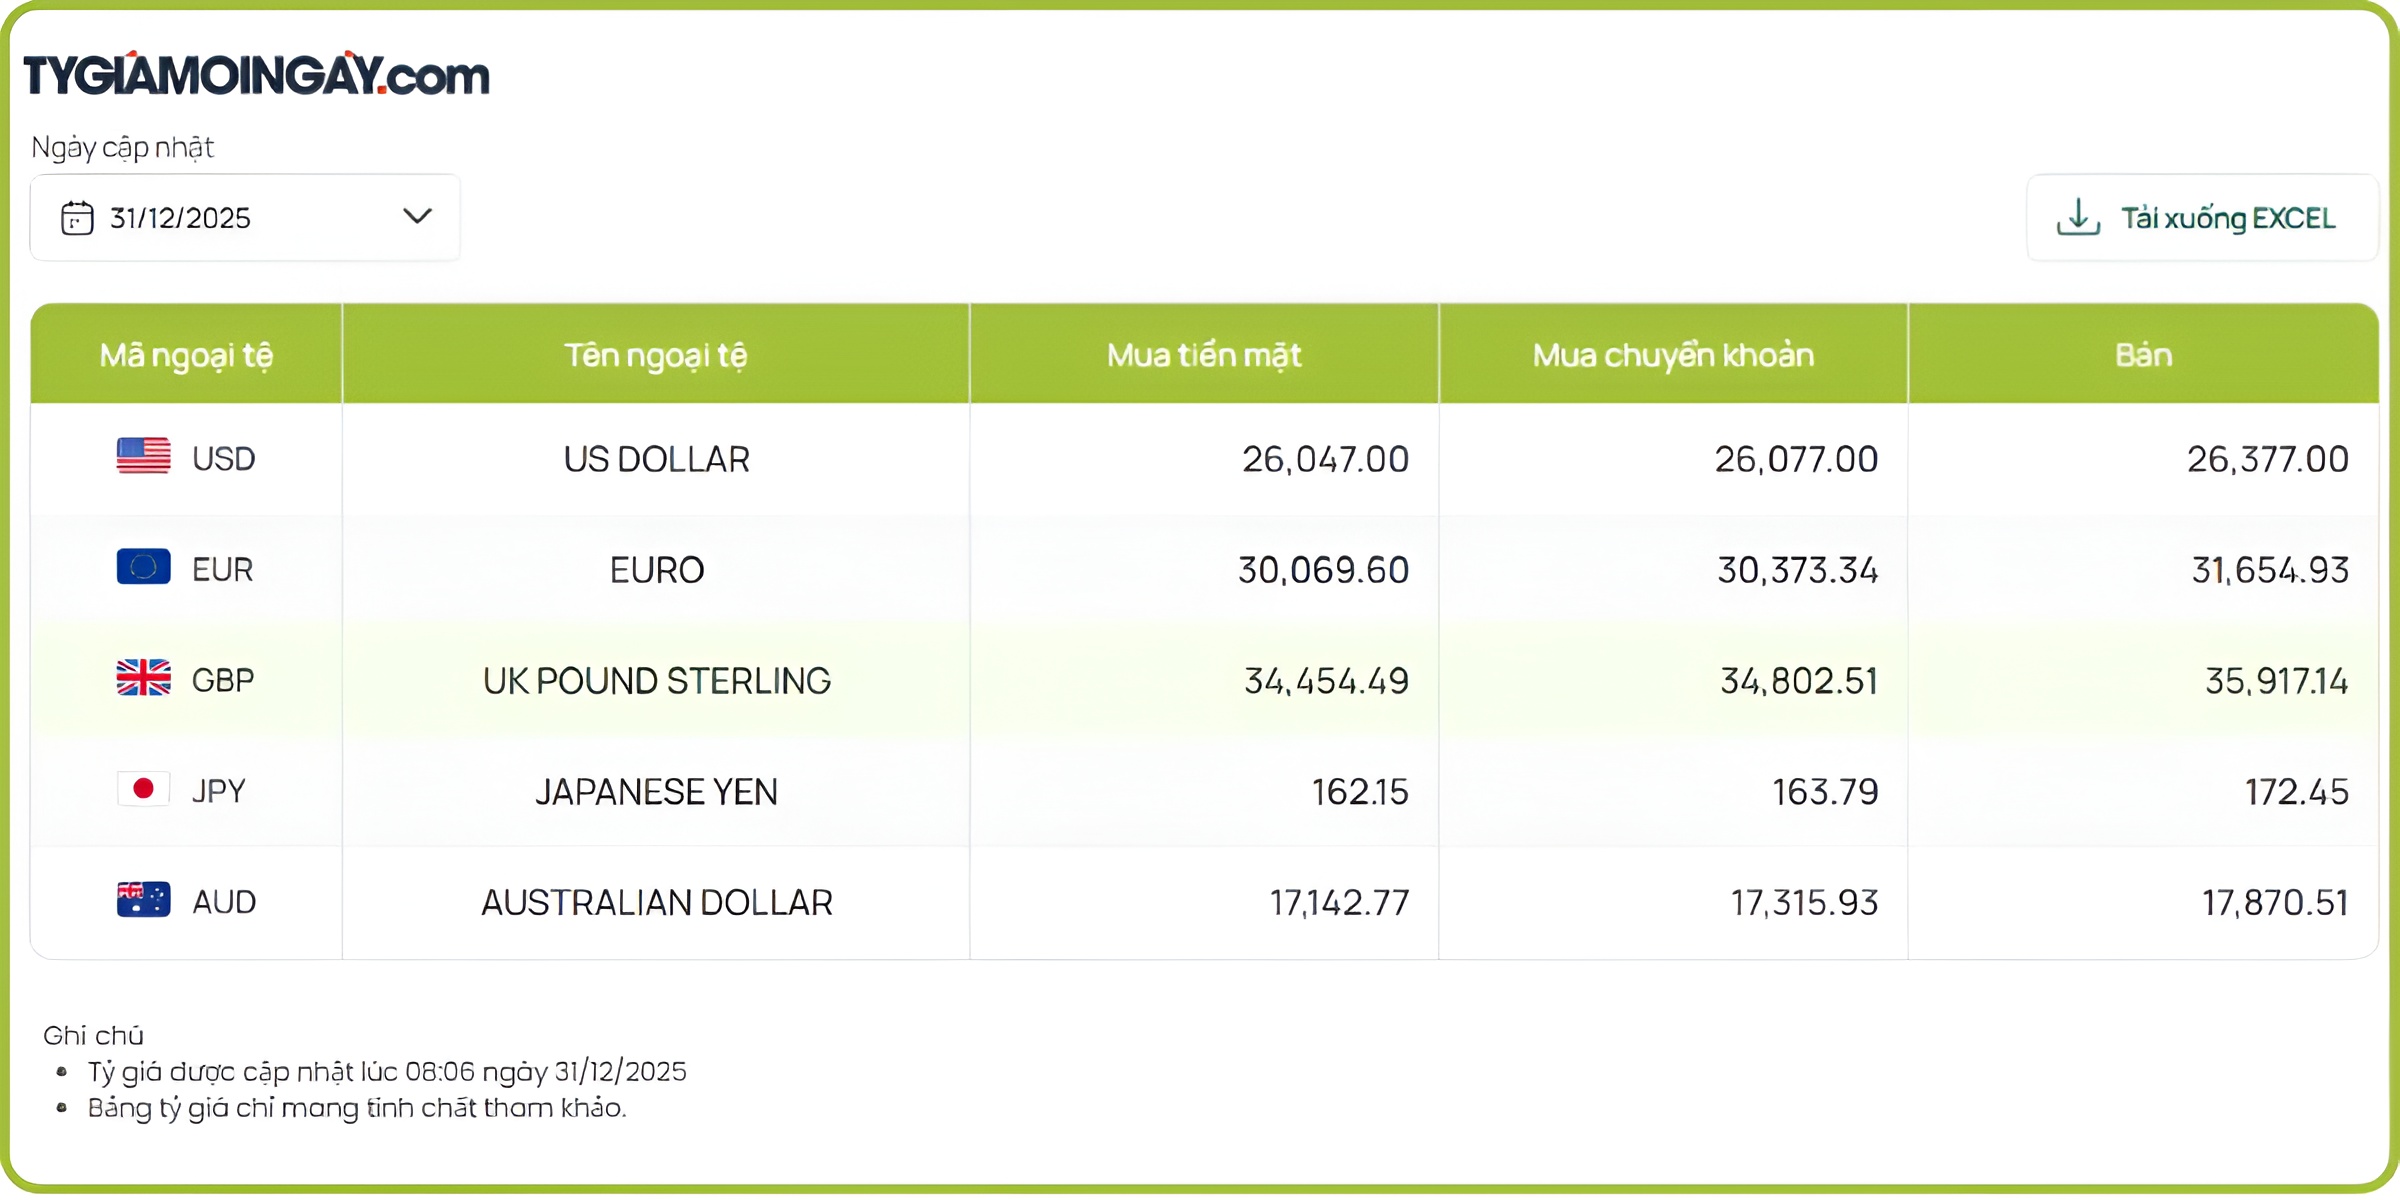Viewport: 2400px width, 1200px height.
Task: Expand the date dropdown chevron
Action: (417, 216)
